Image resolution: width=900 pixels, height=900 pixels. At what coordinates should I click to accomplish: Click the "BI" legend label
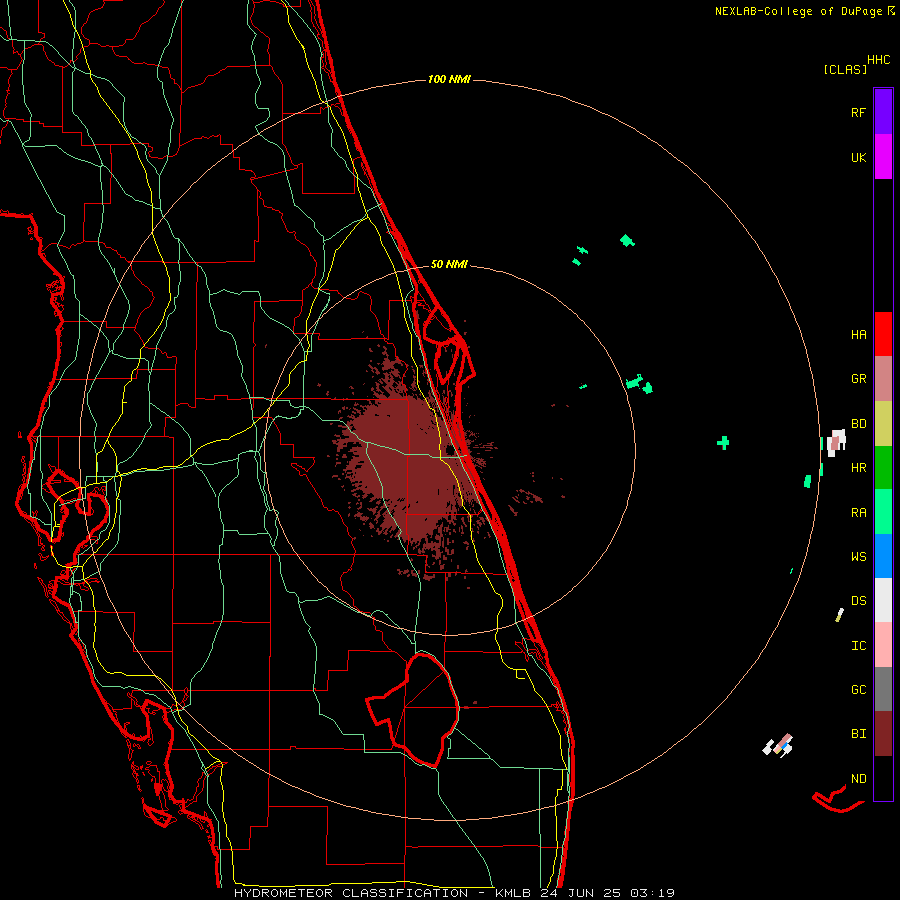[x=858, y=734]
